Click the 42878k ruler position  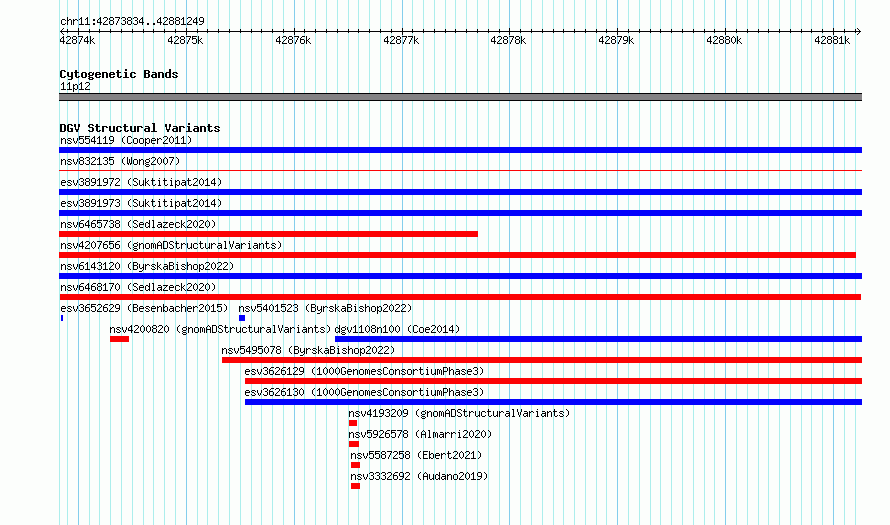click(508, 40)
